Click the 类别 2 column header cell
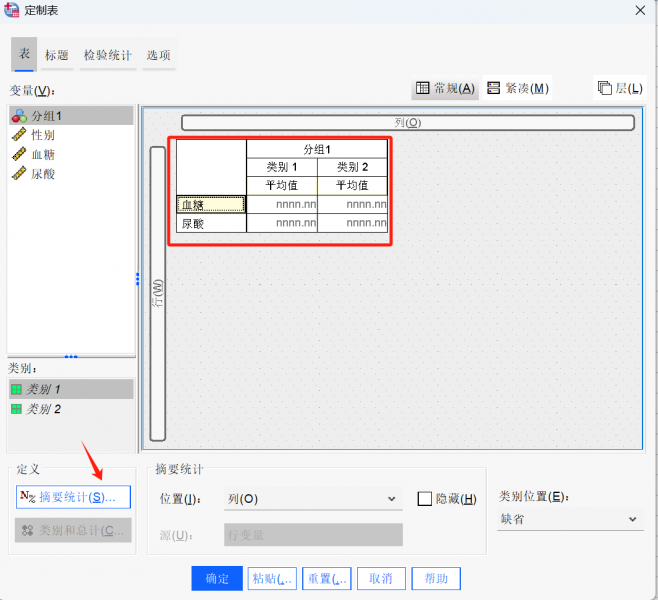658x600 pixels. (352, 167)
